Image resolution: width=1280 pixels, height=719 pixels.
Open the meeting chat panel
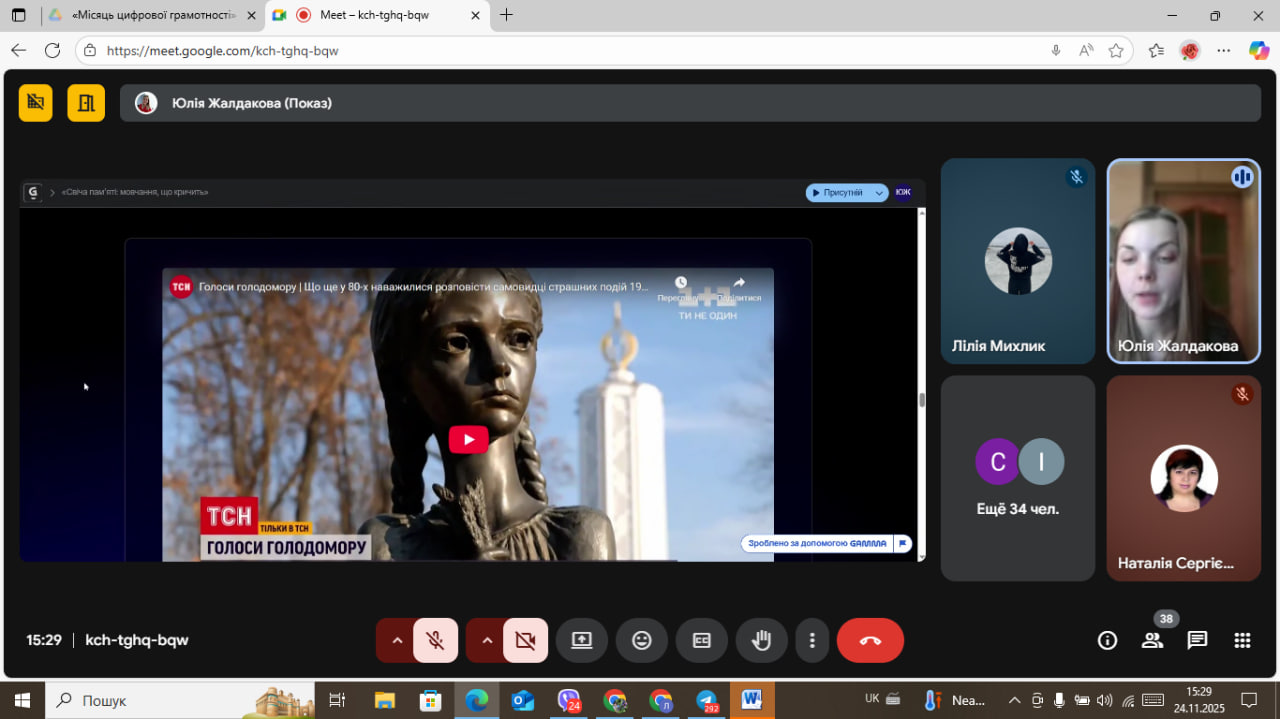click(1197, 641)
